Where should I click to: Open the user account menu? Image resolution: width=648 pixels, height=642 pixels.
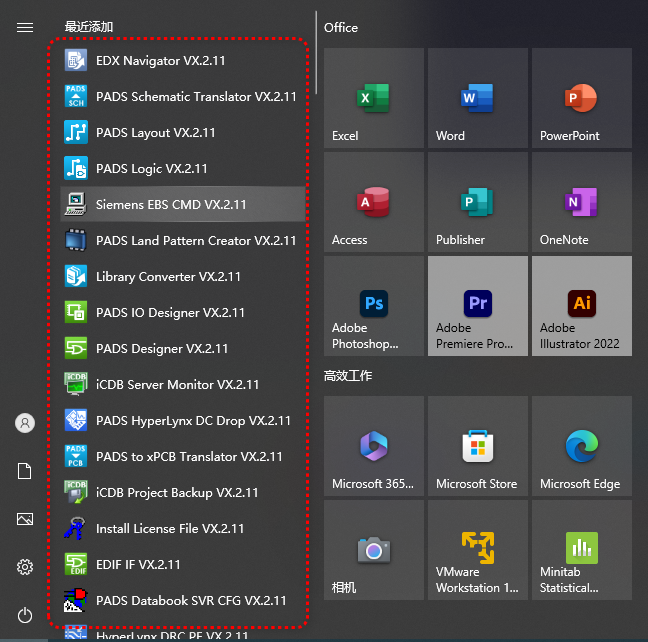point(25,423)
